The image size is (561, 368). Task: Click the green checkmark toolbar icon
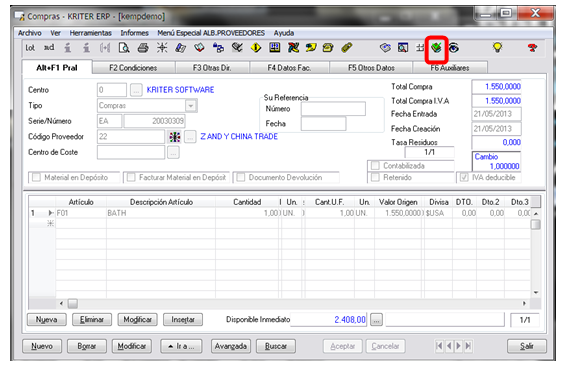436,48
